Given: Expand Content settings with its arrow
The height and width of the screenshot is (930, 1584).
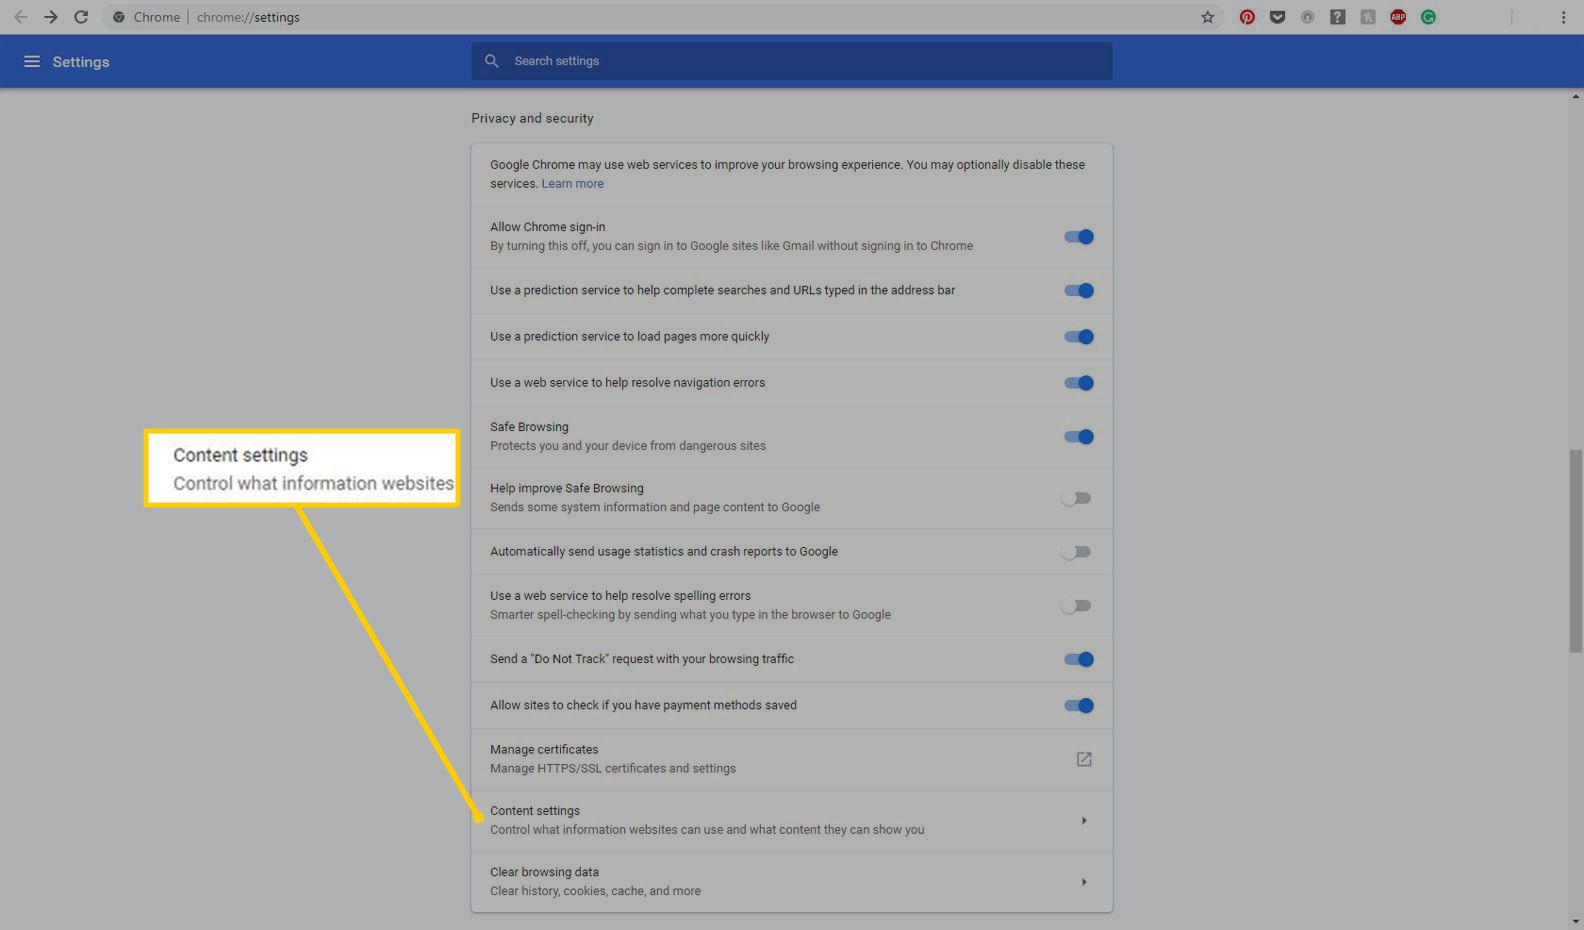Looking at the screenshot, I should pos(1084,821).
